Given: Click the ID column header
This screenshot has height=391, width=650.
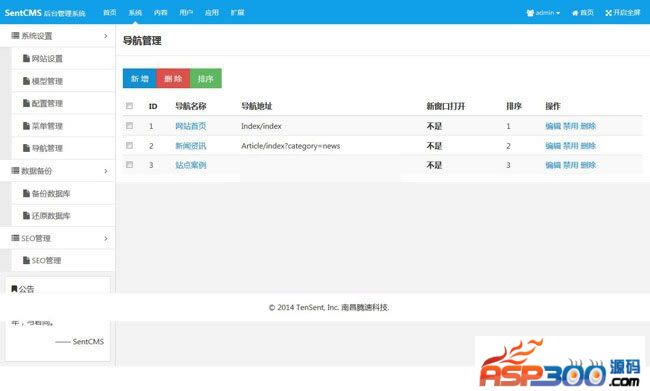Looking at the screenshot, I should tap(153, 107).
